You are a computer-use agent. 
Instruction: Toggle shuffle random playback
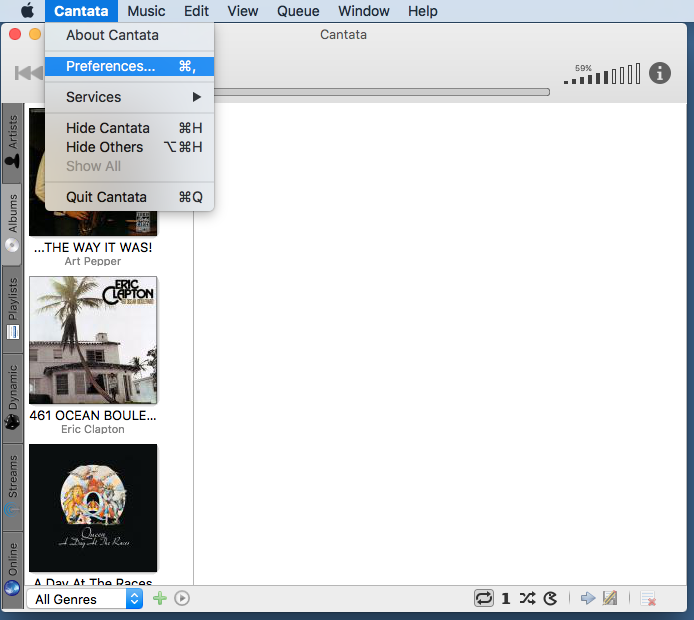pyautogui.click(x=527, y=598)
